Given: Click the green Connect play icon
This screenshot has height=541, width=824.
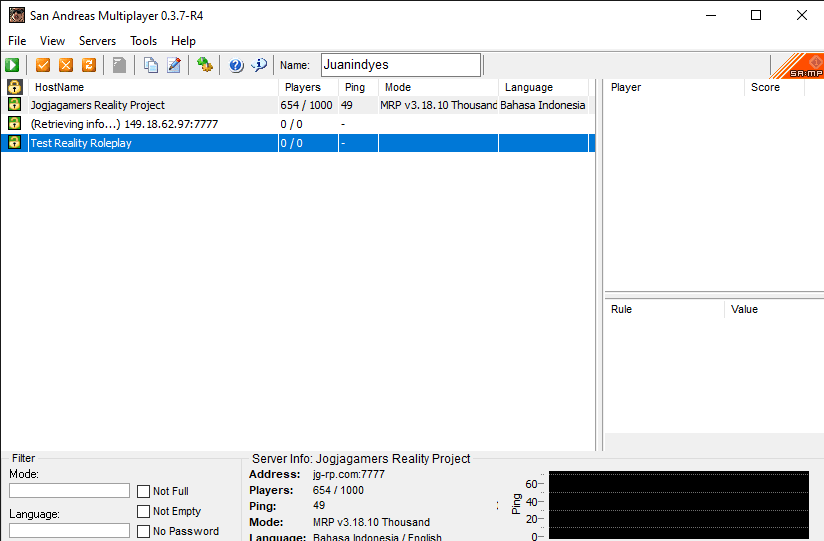Looking at the screenshot, I should tap(12, 65).
